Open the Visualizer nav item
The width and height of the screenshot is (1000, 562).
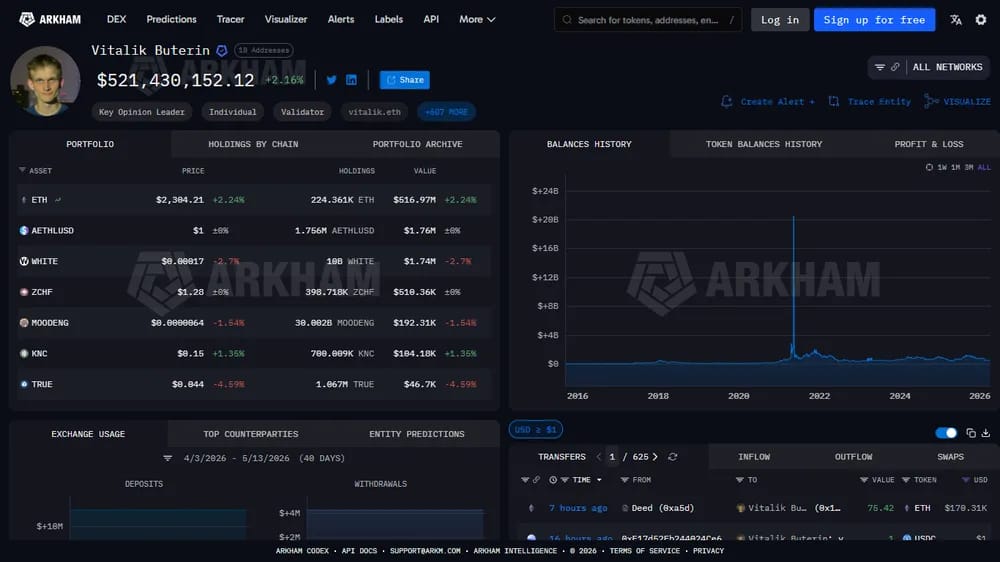(286, 19)
